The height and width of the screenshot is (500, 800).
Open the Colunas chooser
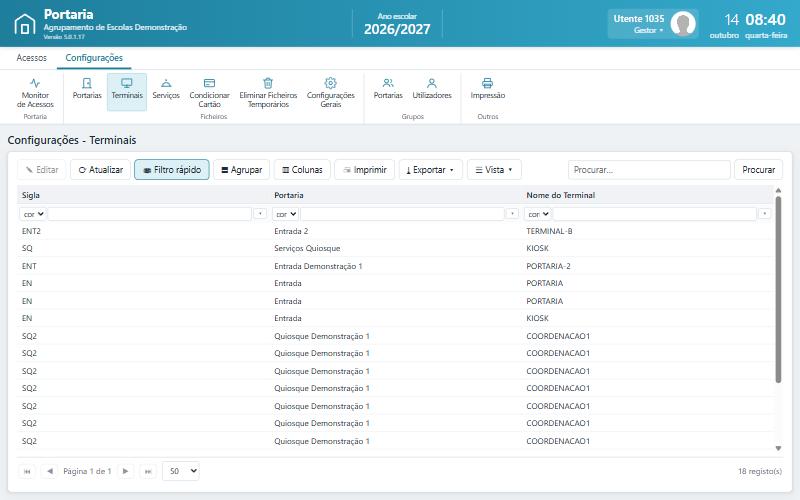[x=302, y=169]
